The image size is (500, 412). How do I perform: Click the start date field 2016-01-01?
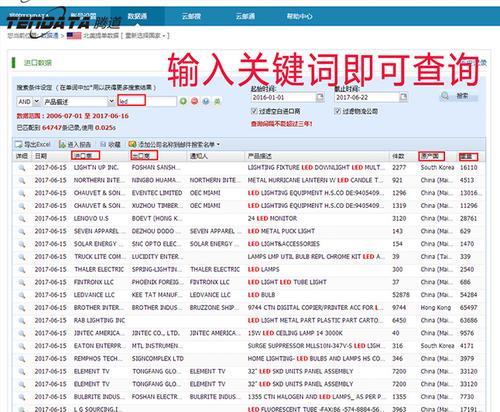pyautogui.click(x=283, y=97)
